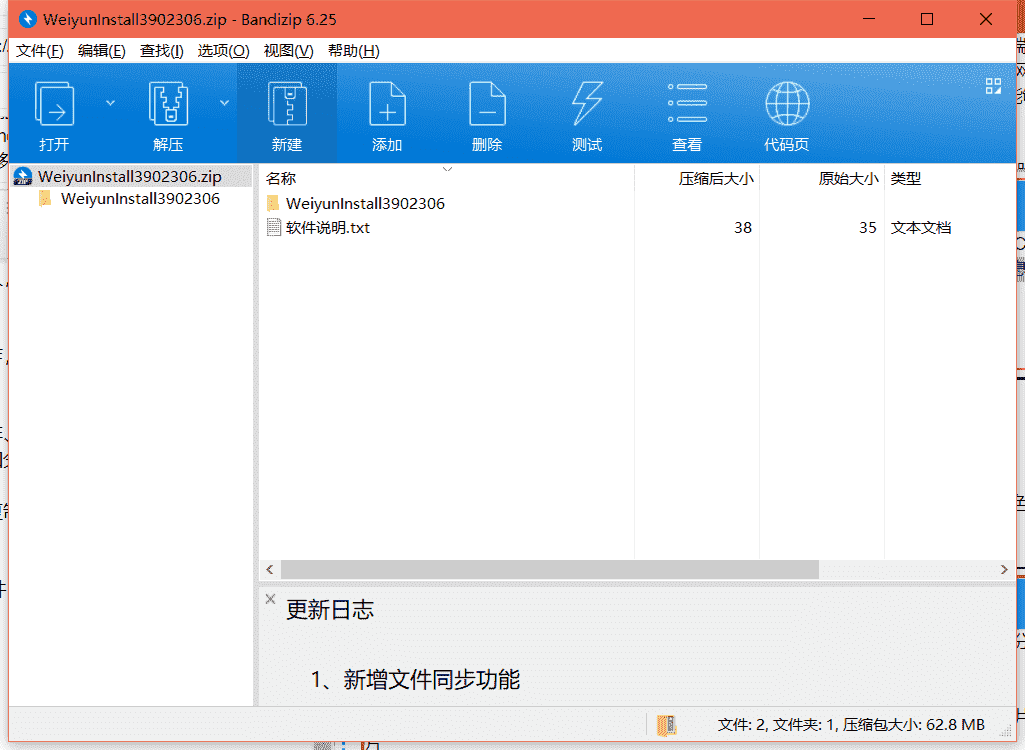The height and width of the screenshot is (750, 1025).
Task: Click original size value 35
Action: click(x=867, y=228)
